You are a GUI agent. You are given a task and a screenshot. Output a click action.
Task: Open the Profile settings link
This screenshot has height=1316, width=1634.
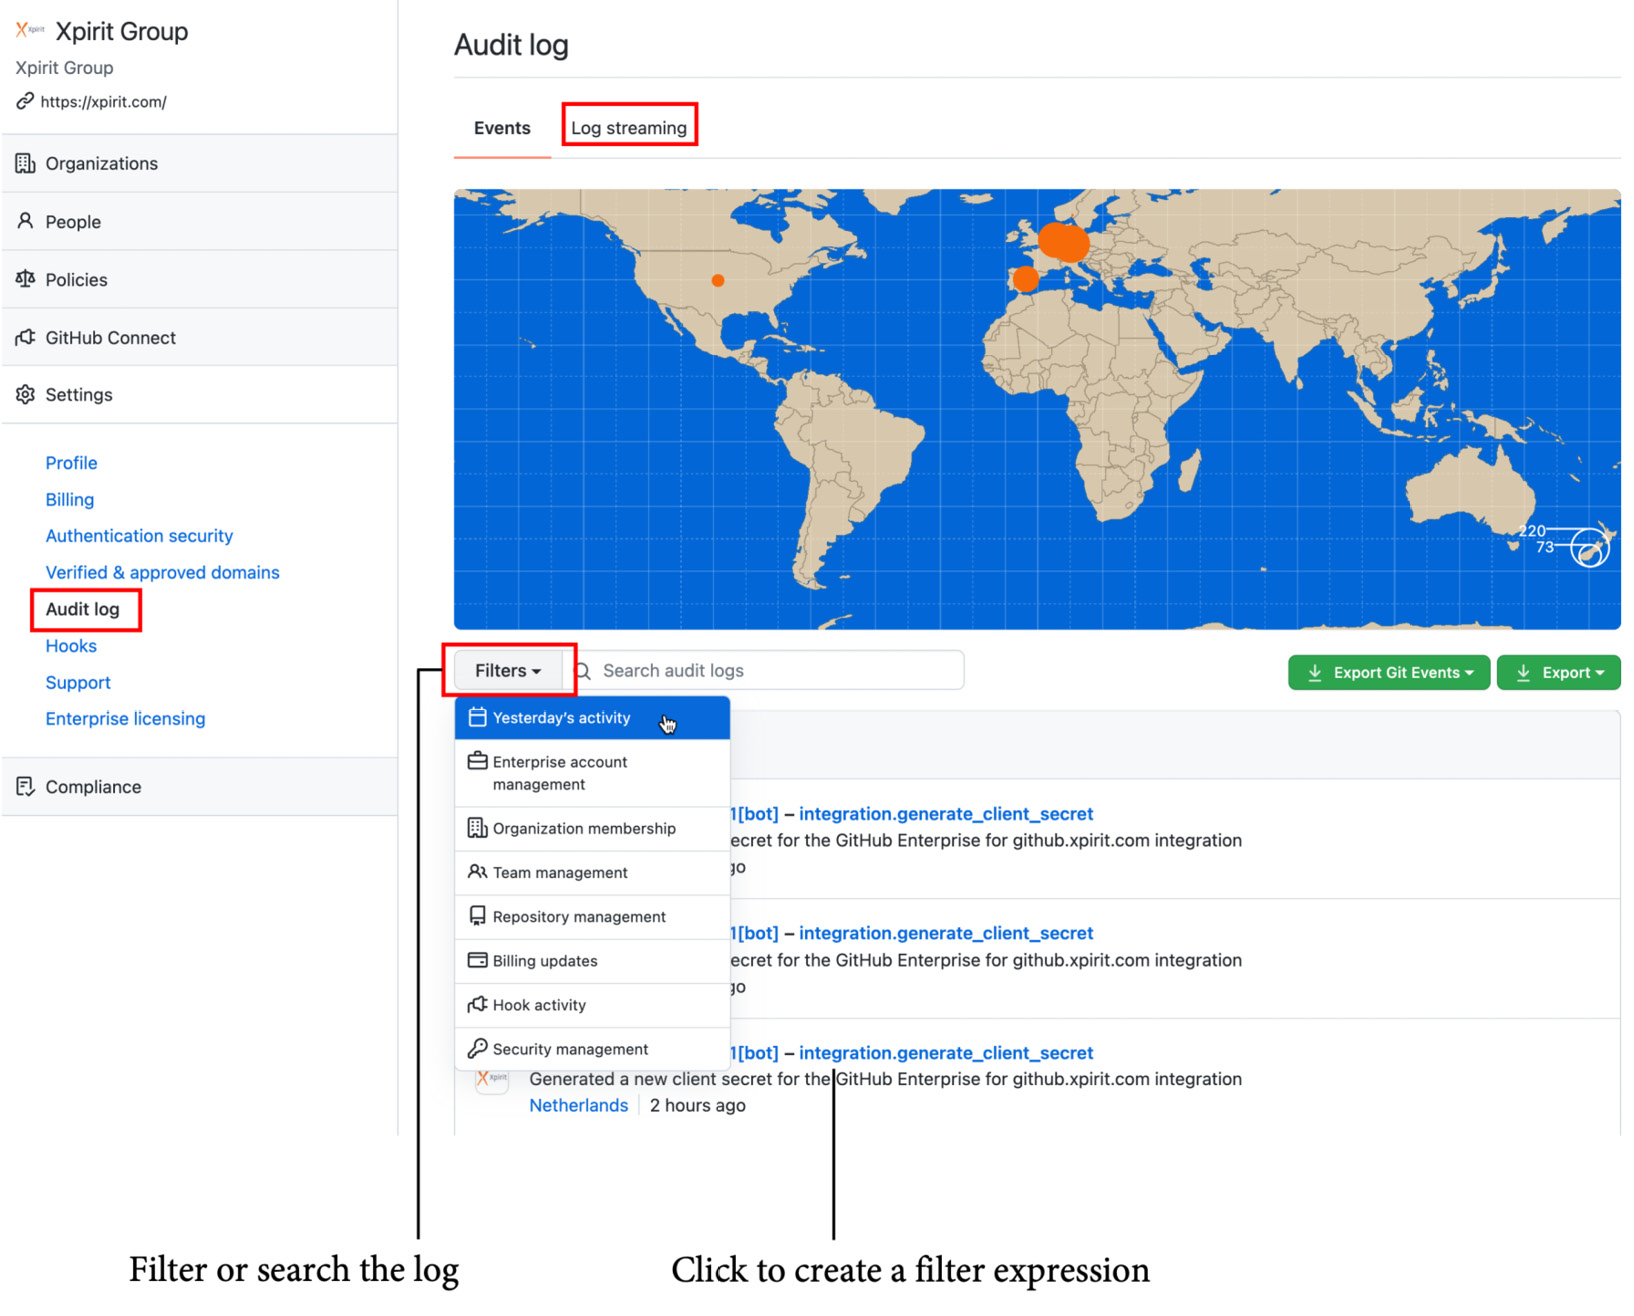[71, 463]
